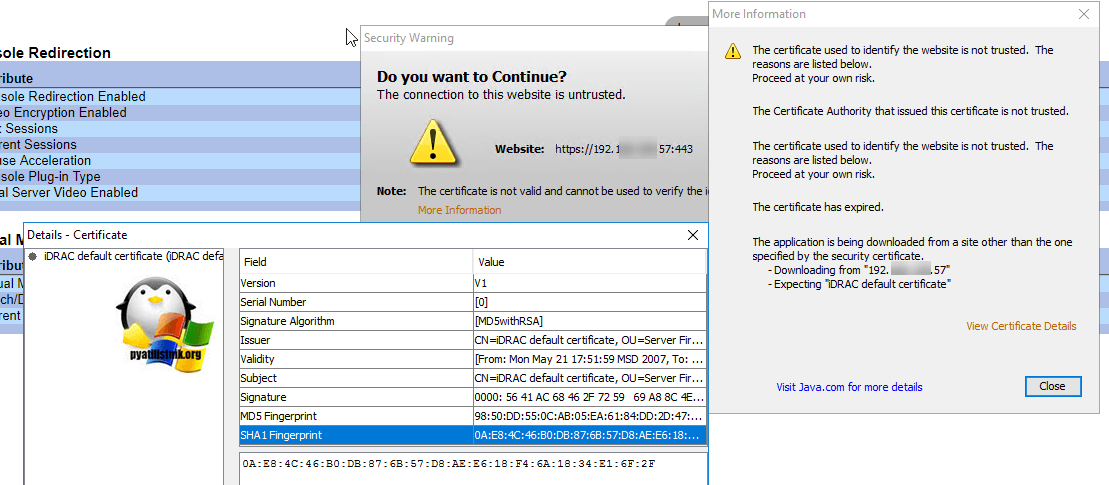This screenshot has width=1109, height=485.
Task: Select the Serial Number row
Action: [355, 302]
